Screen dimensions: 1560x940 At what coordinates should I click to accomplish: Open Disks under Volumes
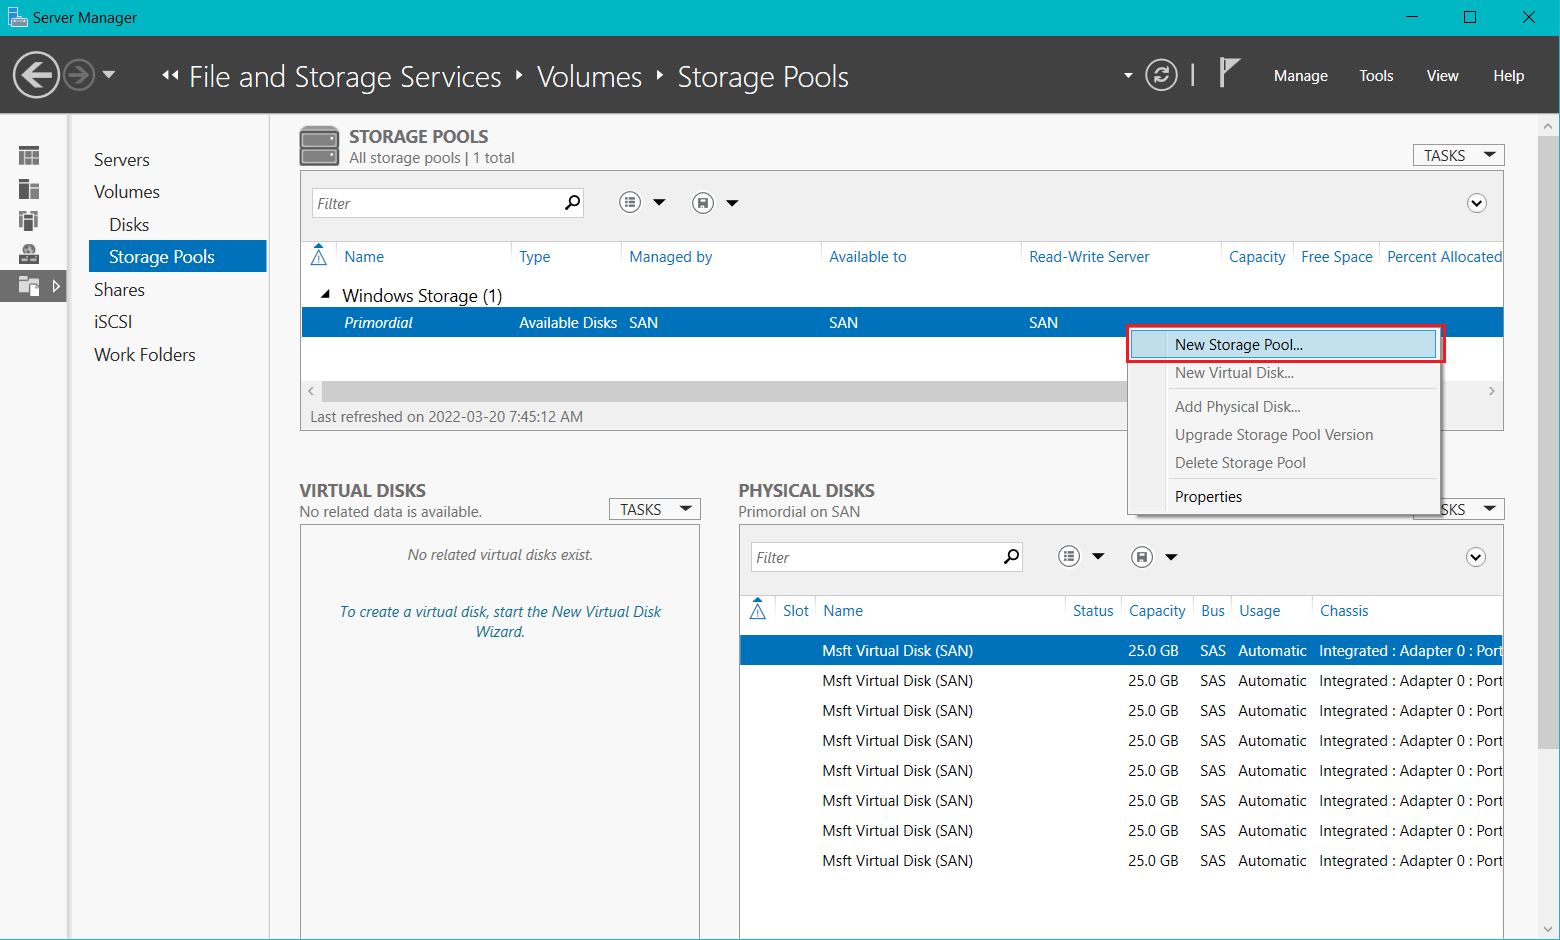[x=129, y=225]
